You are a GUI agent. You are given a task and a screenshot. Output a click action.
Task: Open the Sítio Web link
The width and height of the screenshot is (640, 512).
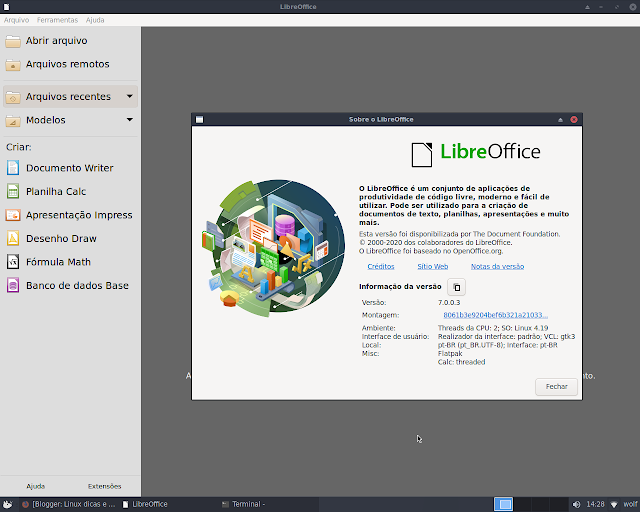click(433, 267)
